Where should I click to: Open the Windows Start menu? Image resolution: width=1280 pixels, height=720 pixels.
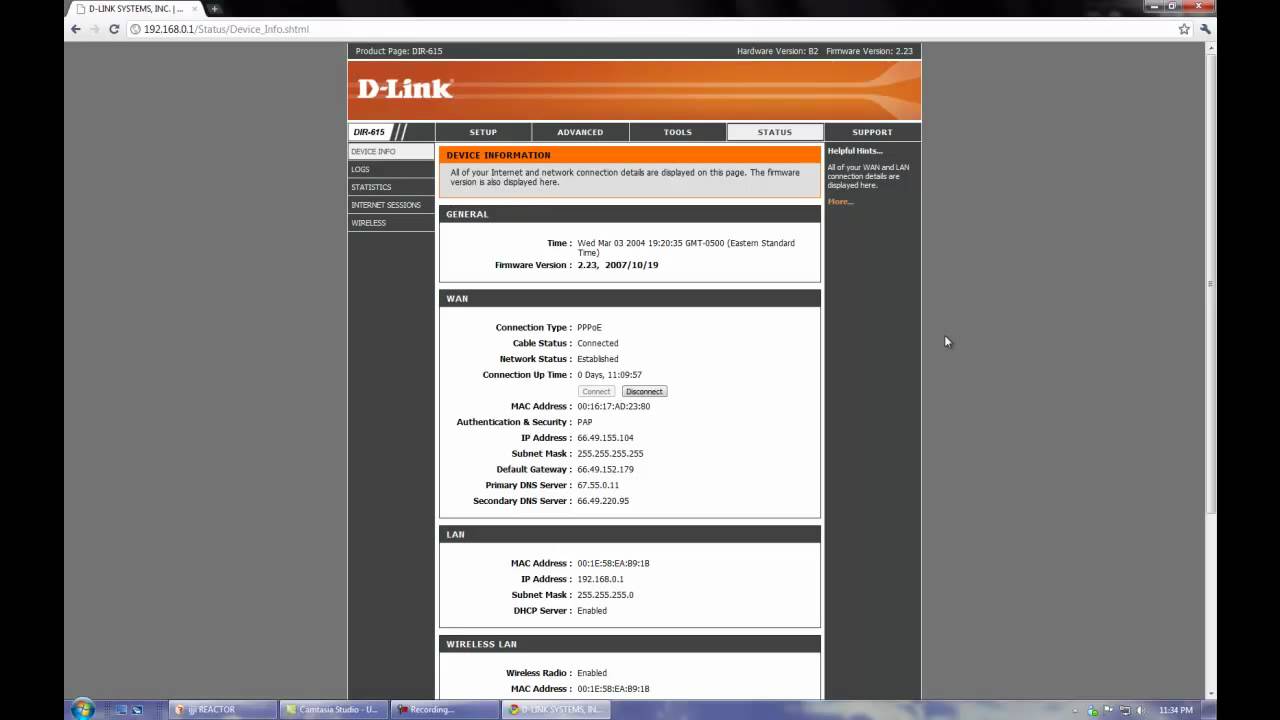click(82, 709)
